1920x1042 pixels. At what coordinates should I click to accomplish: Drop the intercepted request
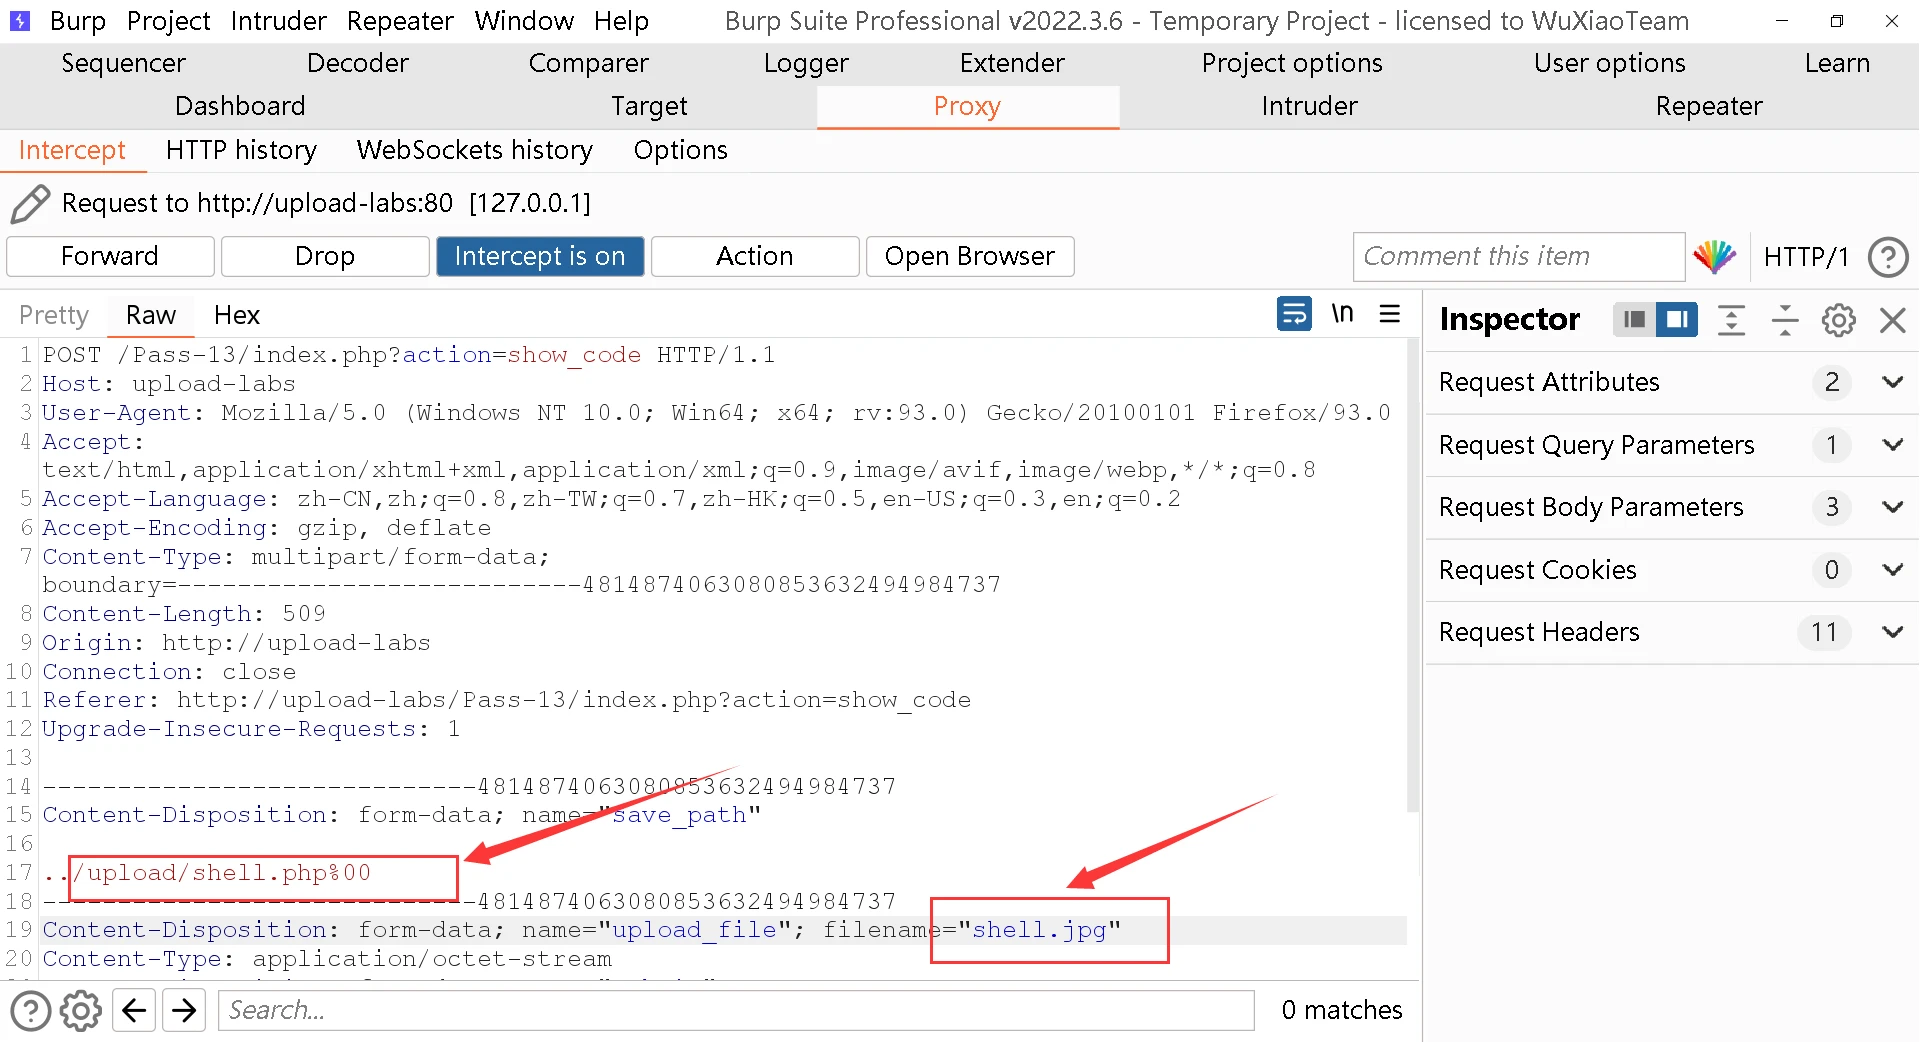click(325, 256)
